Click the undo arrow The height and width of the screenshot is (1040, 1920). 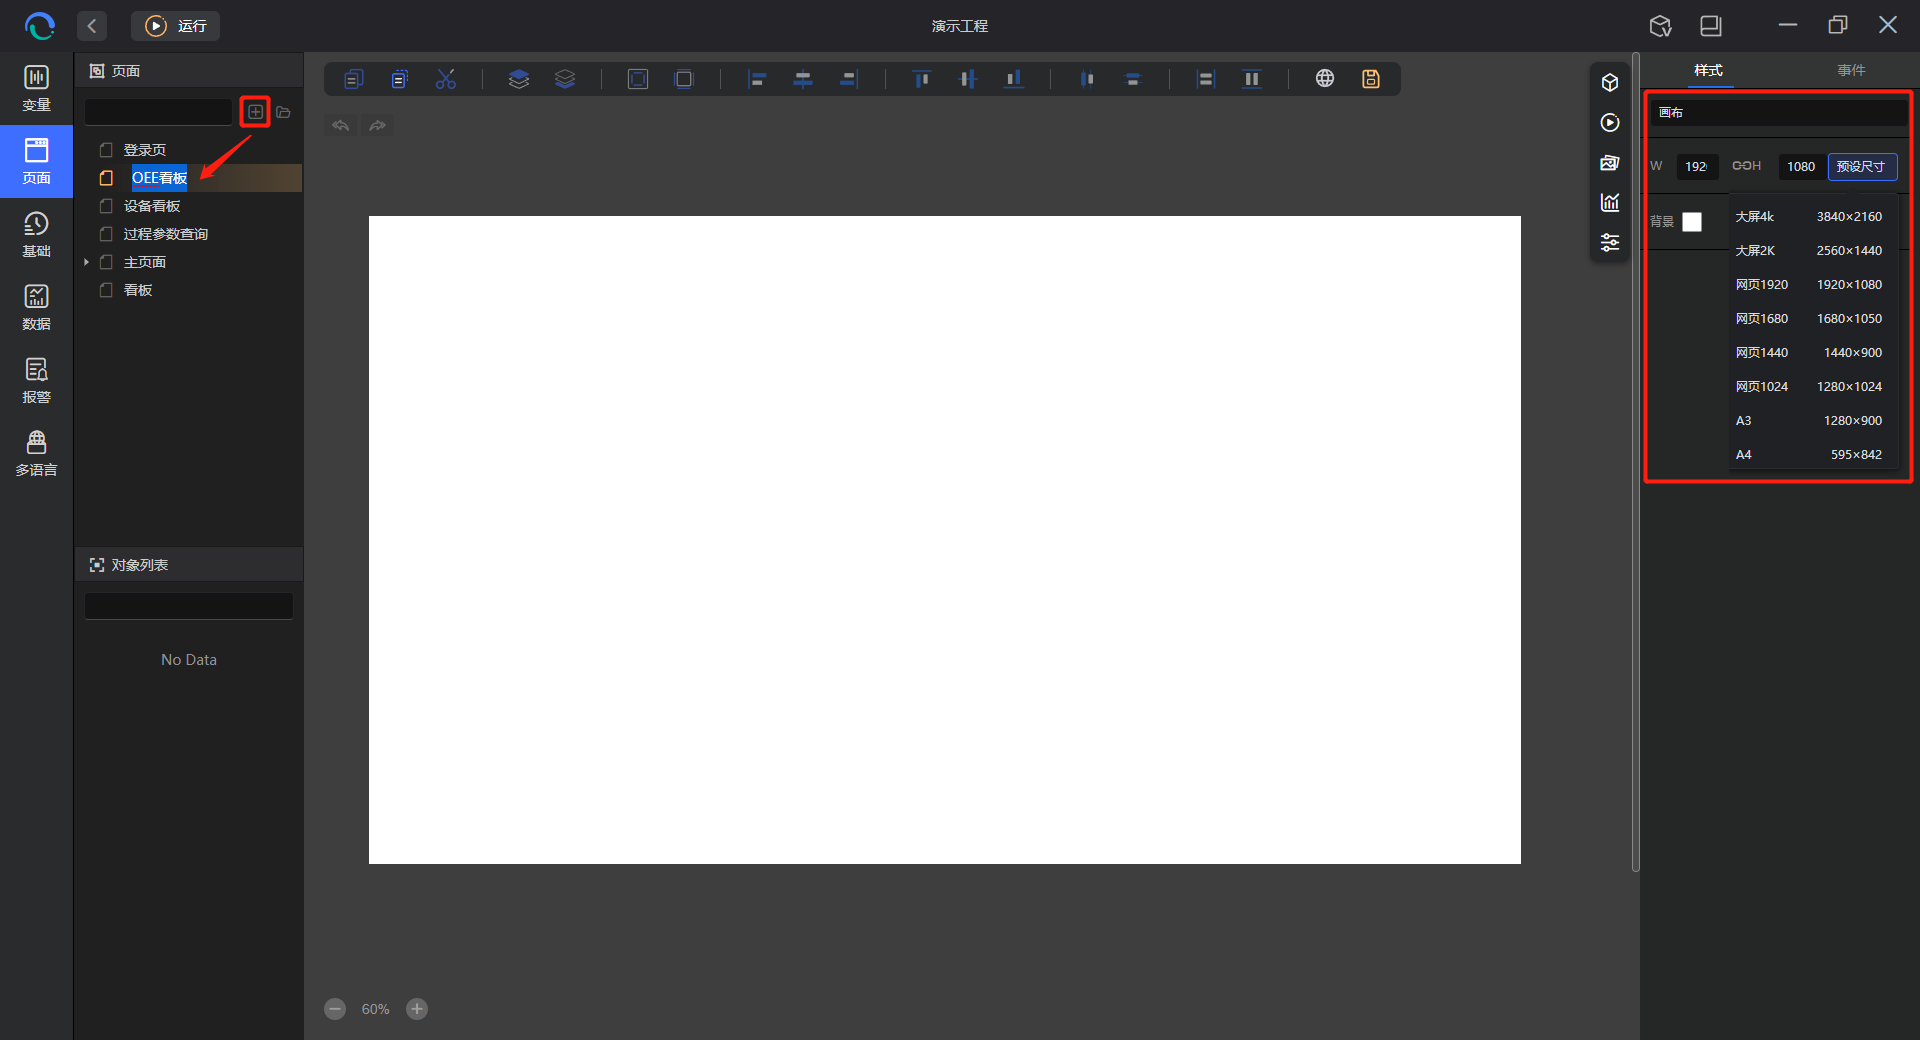click(x=341, y=125)
